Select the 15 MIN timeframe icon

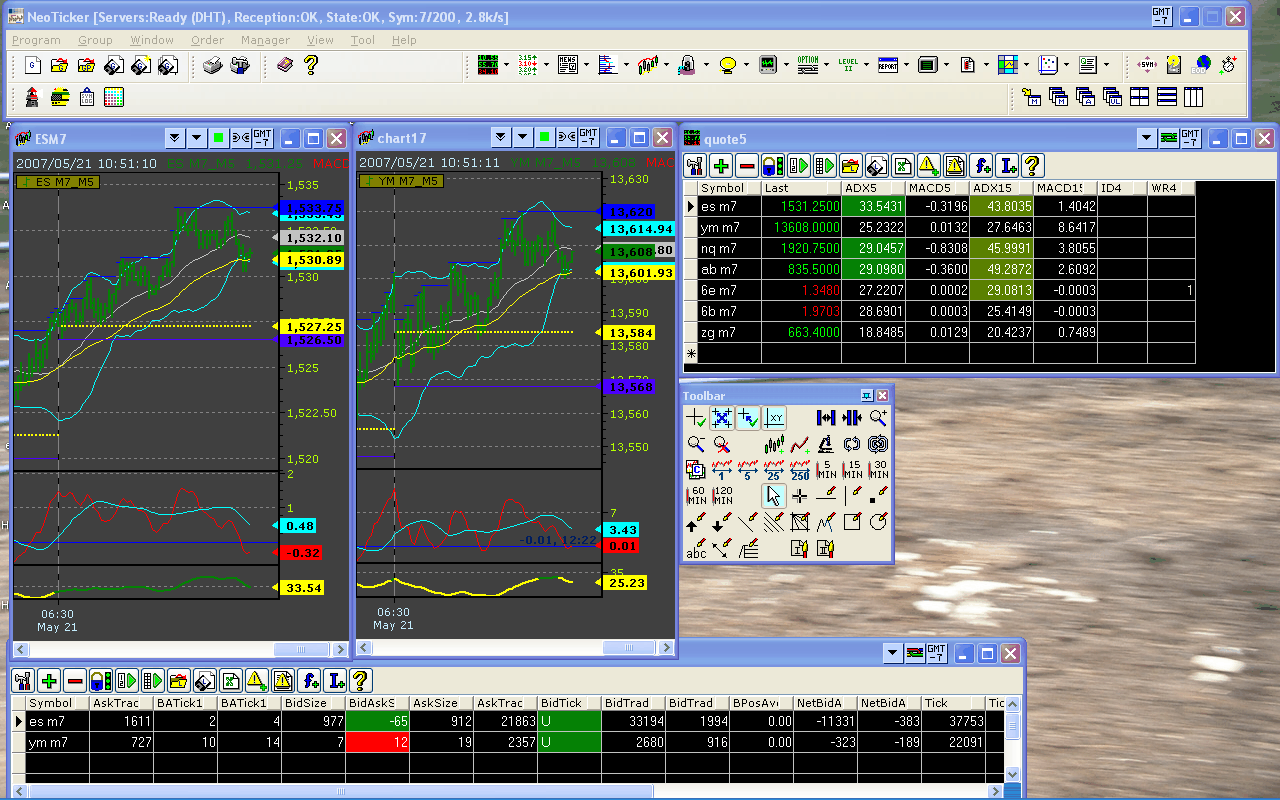(852, 470)
